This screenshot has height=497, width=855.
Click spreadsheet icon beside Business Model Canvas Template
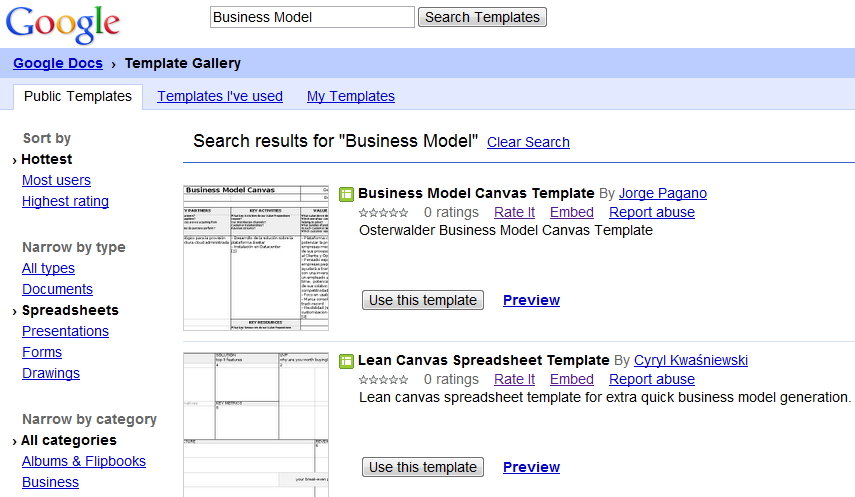click(x=346, y=194)
